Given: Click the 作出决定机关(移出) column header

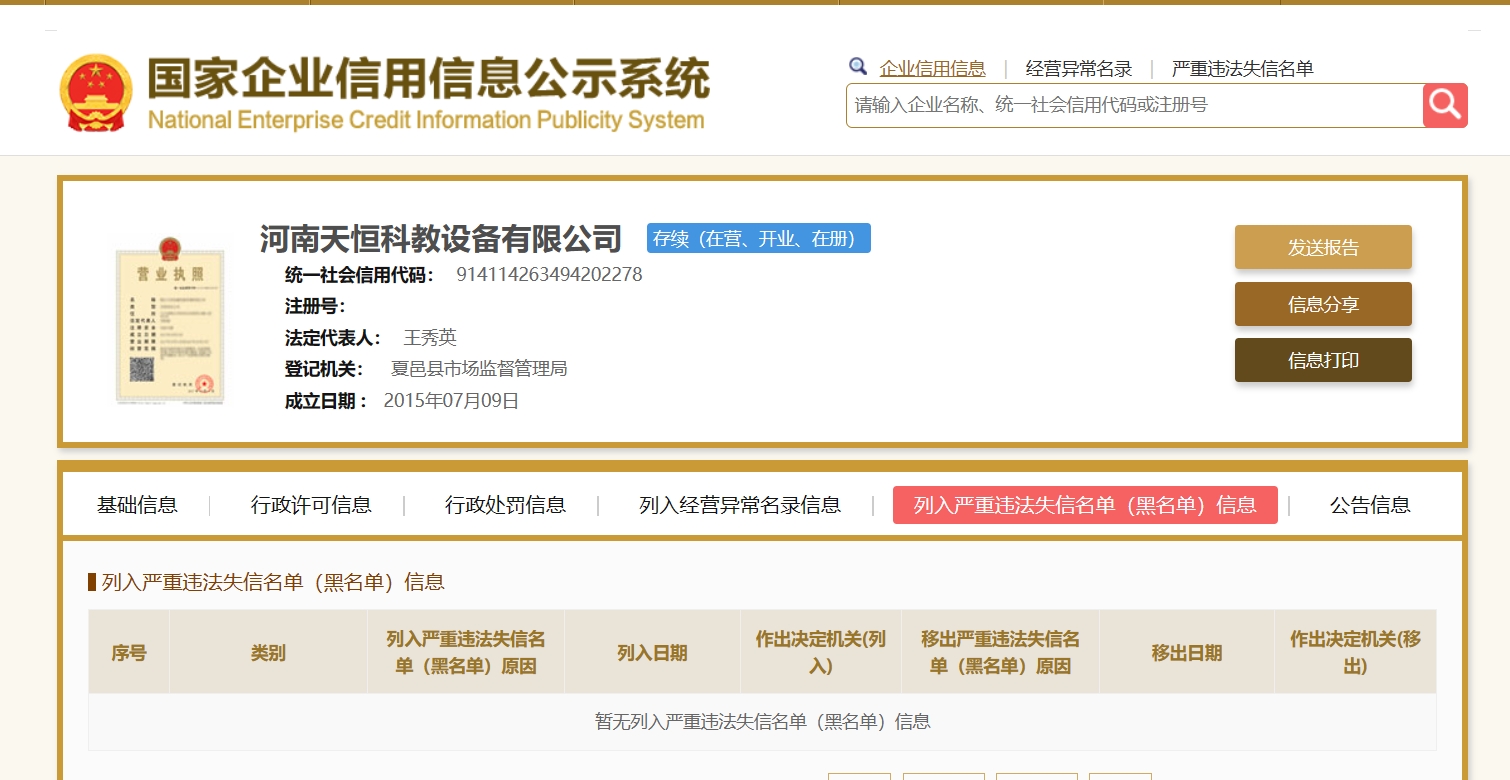Looking at the screenshot, I should (x=1355, y=653).
